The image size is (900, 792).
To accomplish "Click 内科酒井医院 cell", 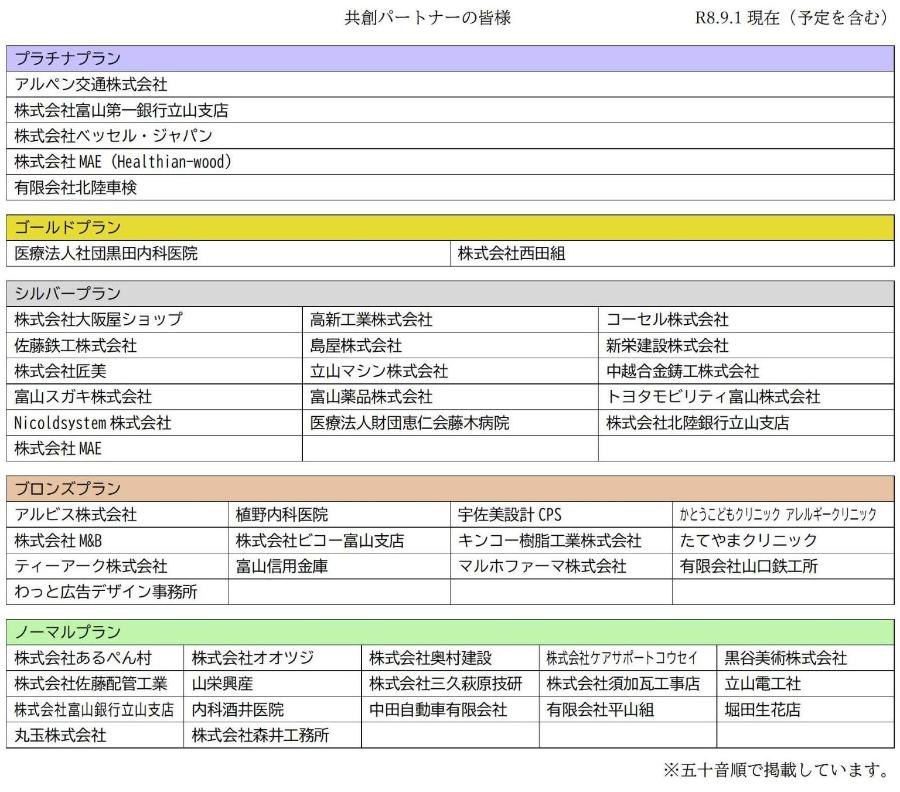I will (x=273, y=710).
